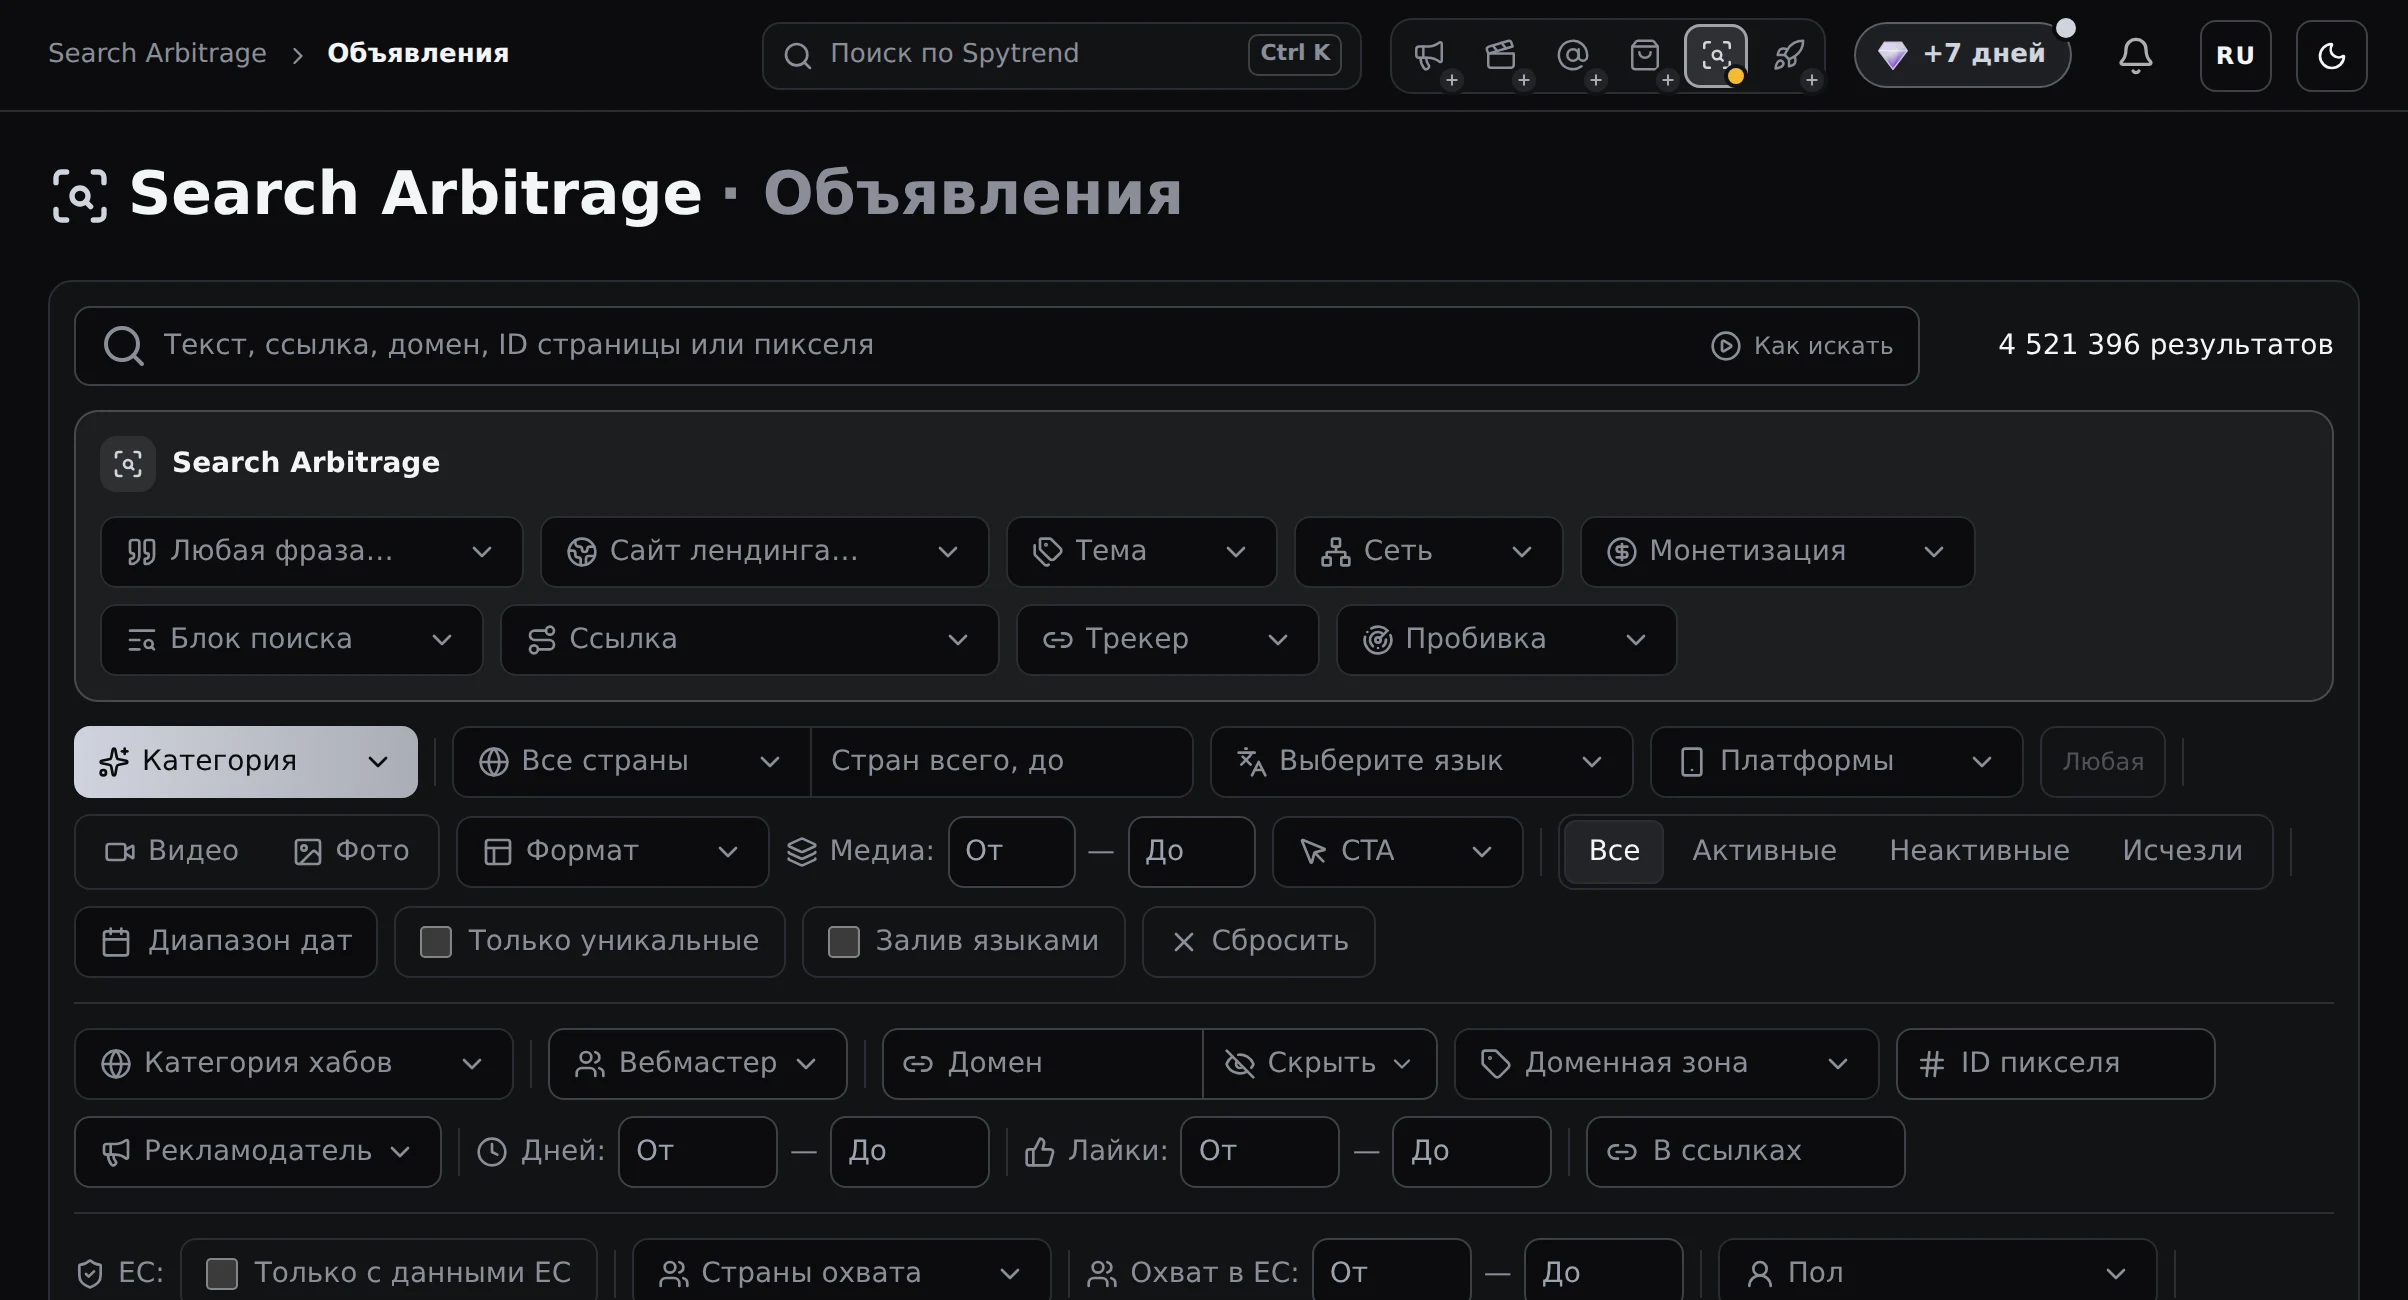Open notifications bell

[x=2135, y=55]
